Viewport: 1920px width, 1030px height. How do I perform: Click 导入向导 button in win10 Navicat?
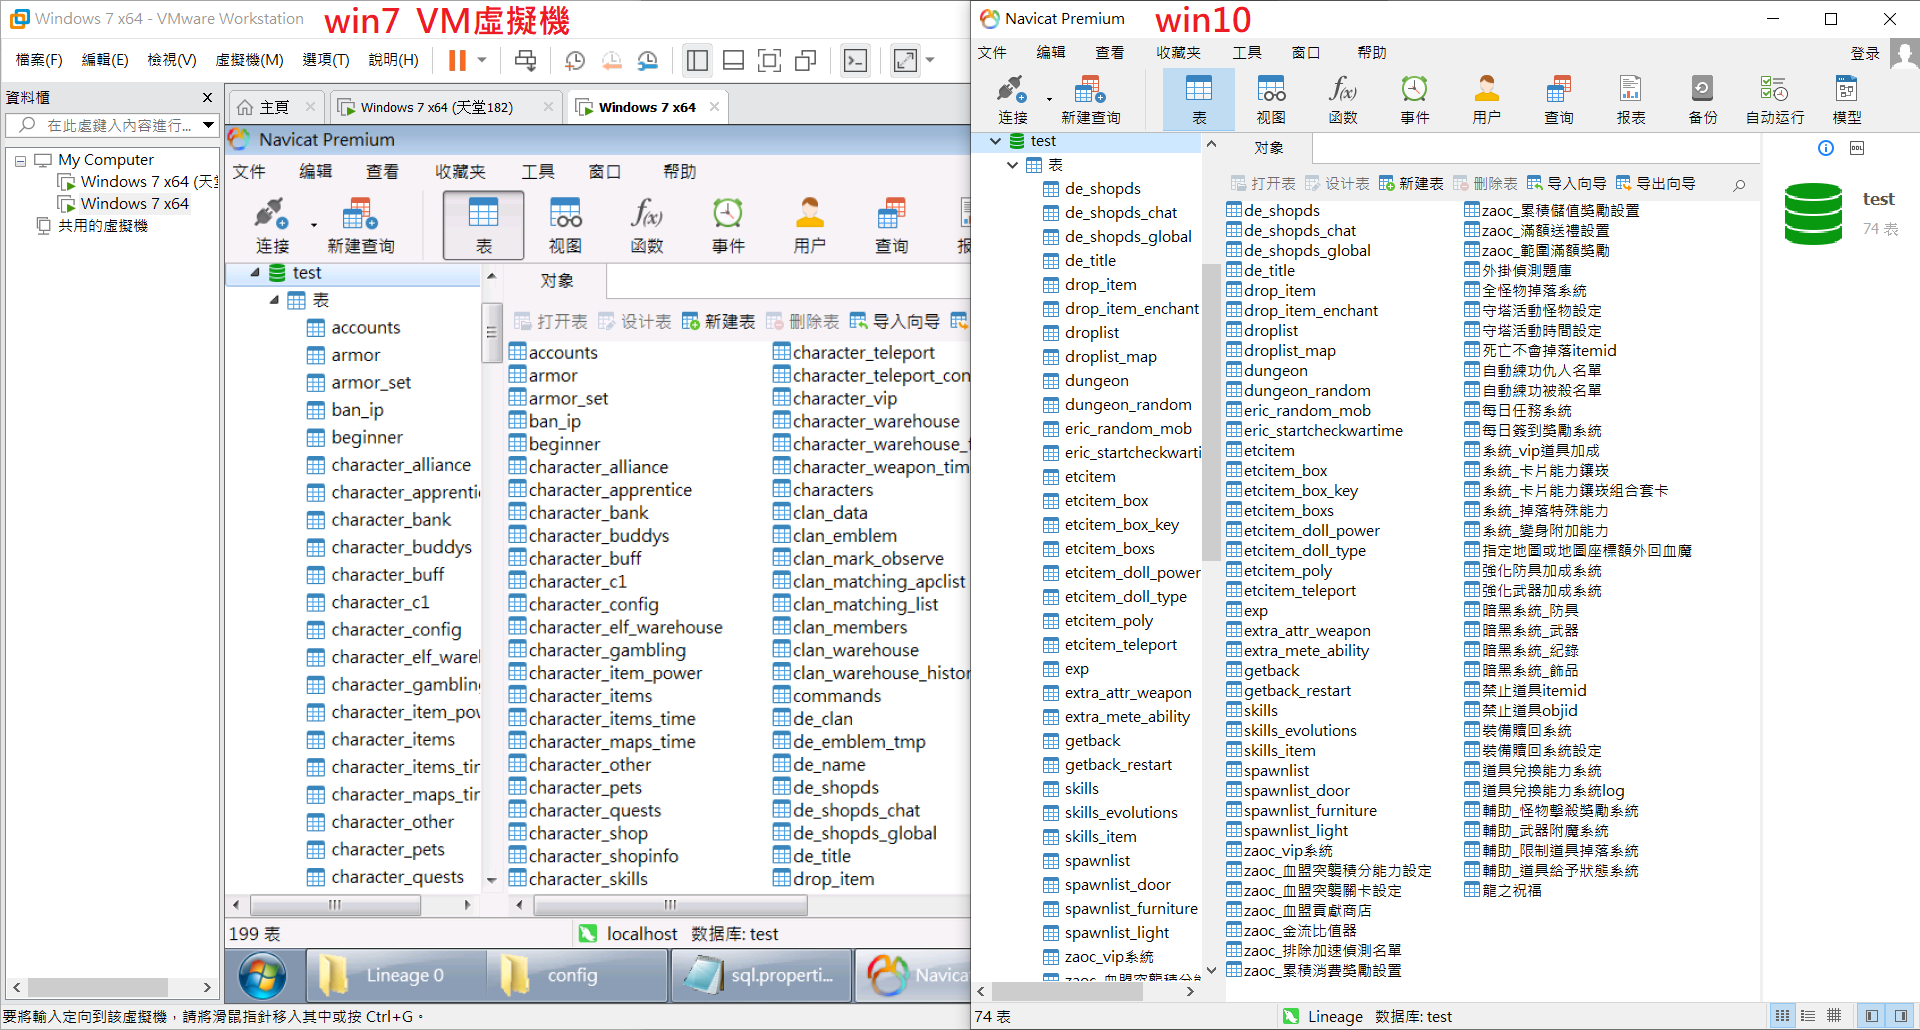coord(1567,184)
